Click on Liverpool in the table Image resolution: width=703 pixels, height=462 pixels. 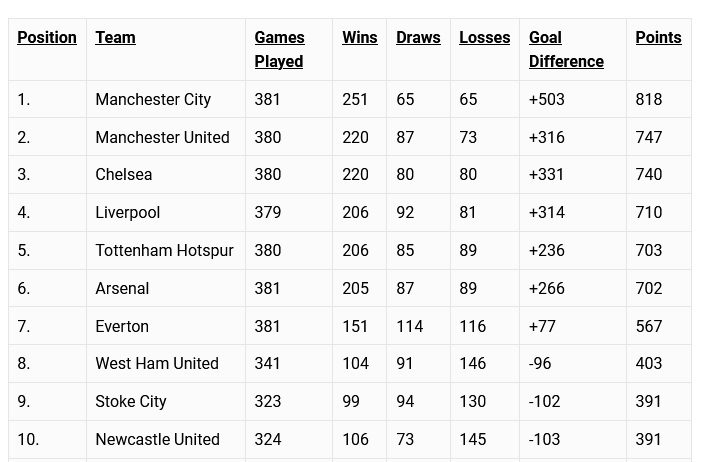click(128, 212)
